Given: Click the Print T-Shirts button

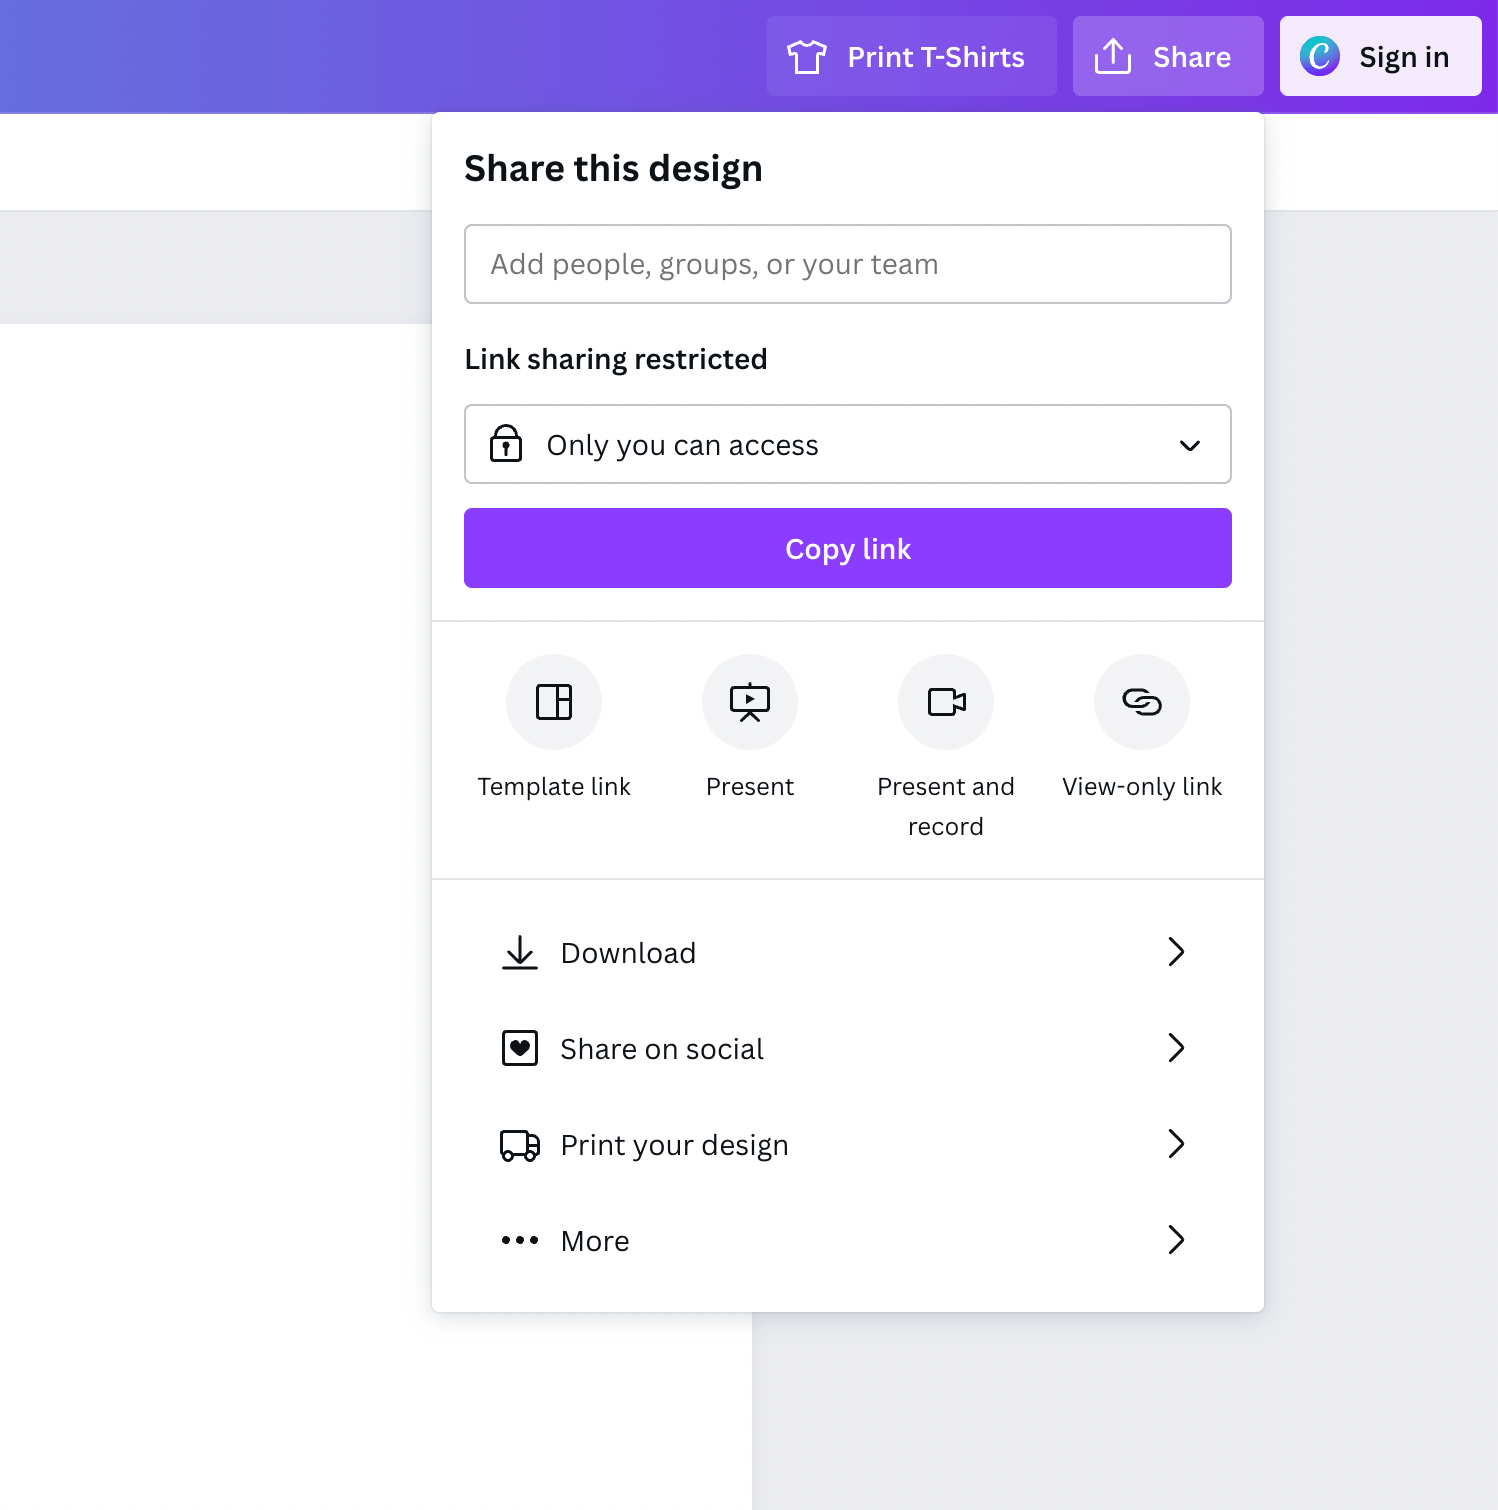Looking at the screenshot, I should coord(911,56).
